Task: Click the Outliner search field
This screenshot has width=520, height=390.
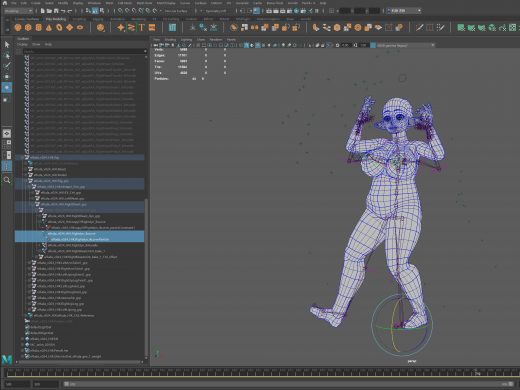Action: pos(84,51)
